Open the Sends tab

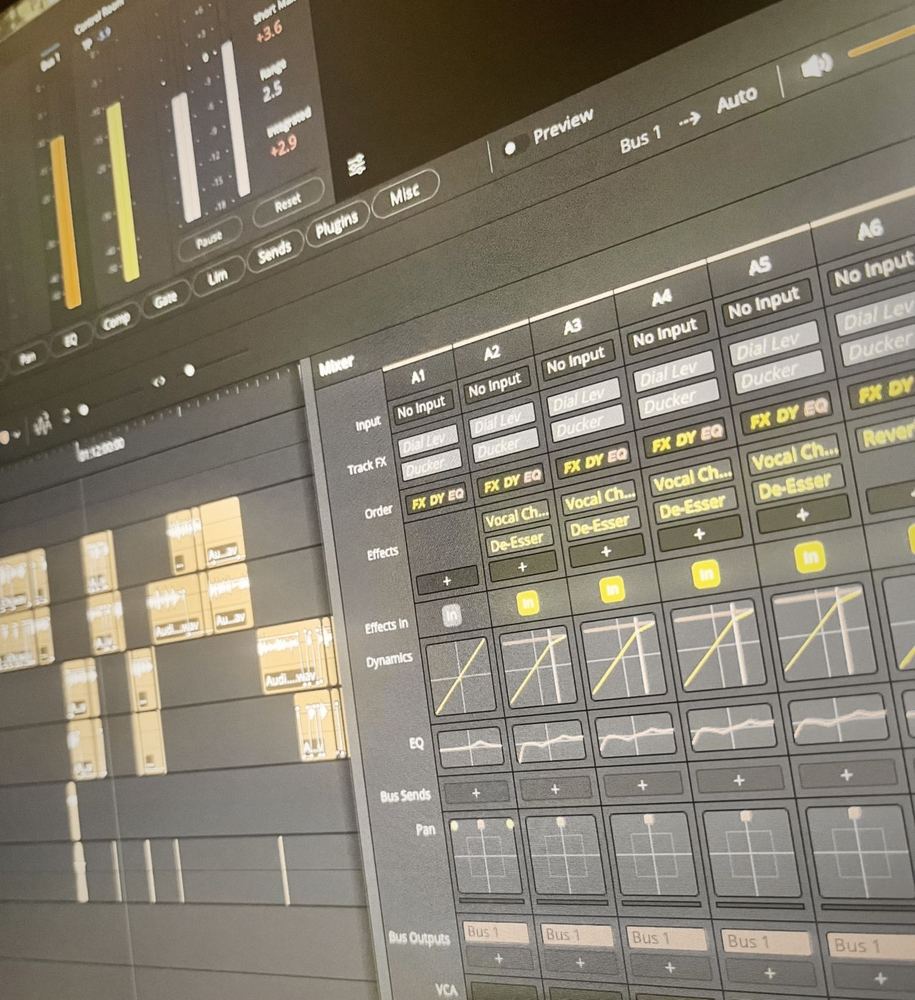coord(275,252)
